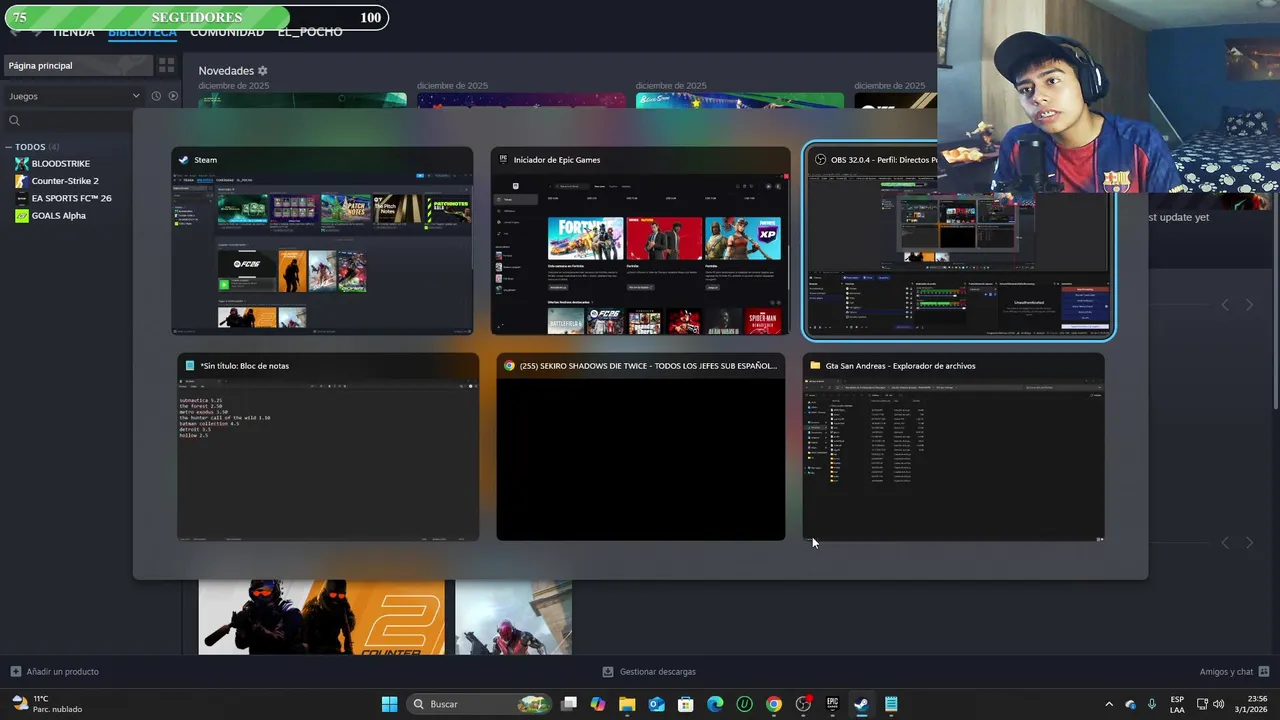
Task: Open the Counter-Strike 2 game card
Action: pyautogui.click(x=322, y=617)
